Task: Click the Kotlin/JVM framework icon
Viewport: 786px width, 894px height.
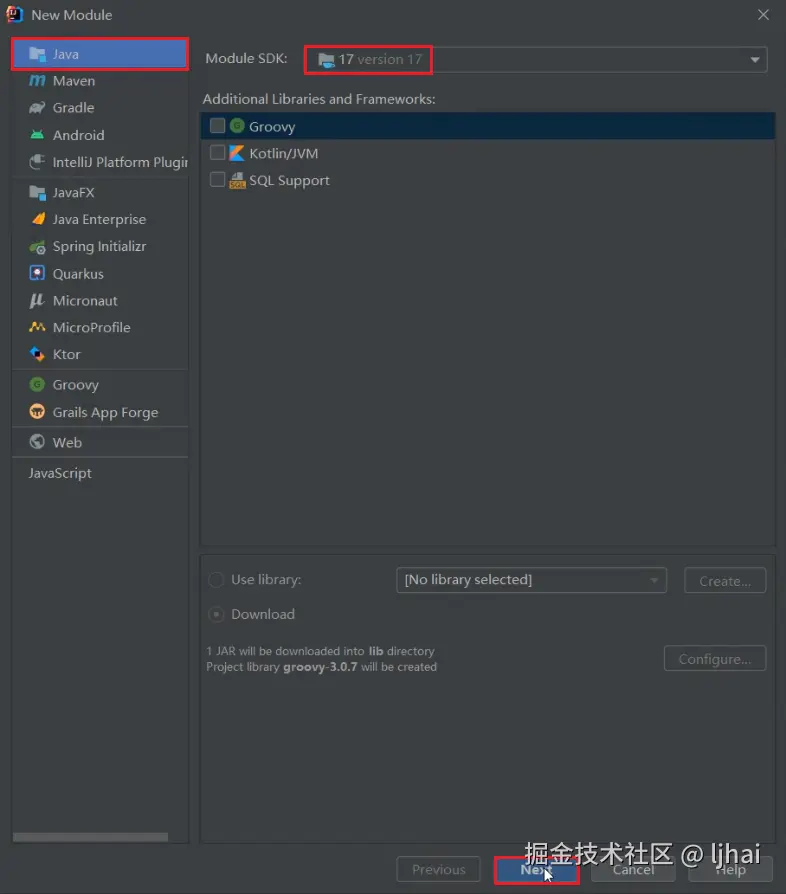Action: pos(237,153)
